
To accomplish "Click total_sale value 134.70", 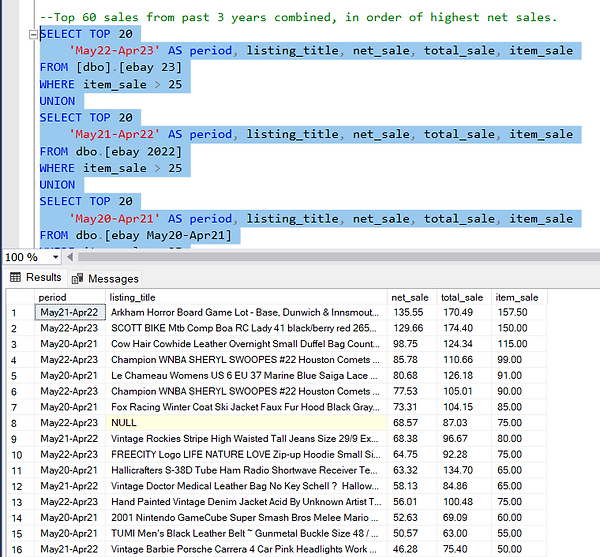I will click(458, 470).
